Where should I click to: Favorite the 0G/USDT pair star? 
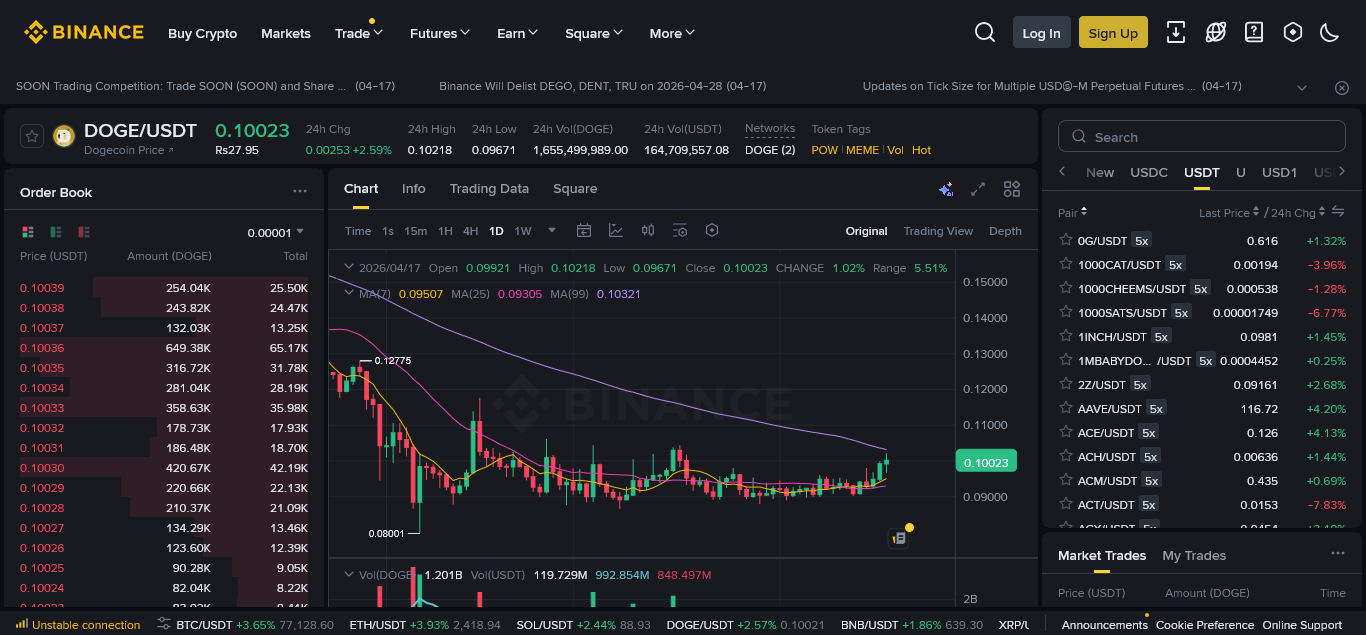pyautogui.click(x=1066, y=240)
